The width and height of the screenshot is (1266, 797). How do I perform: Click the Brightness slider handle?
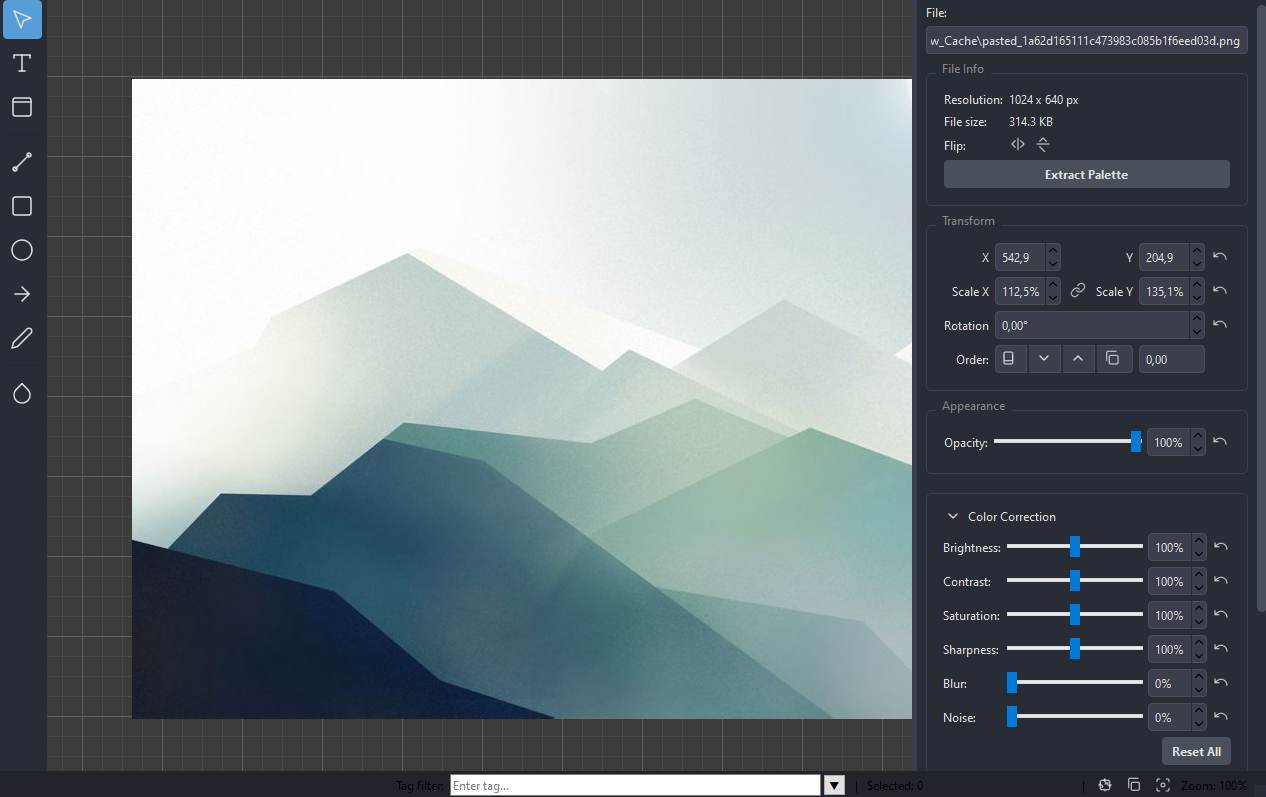click(1075, 547)
